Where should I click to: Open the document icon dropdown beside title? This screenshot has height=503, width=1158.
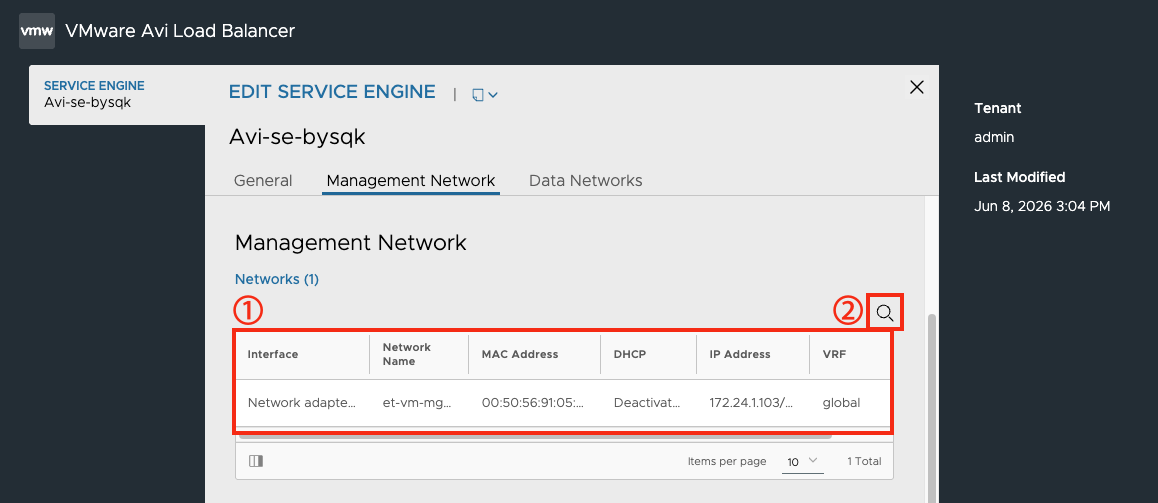(485, 95)
